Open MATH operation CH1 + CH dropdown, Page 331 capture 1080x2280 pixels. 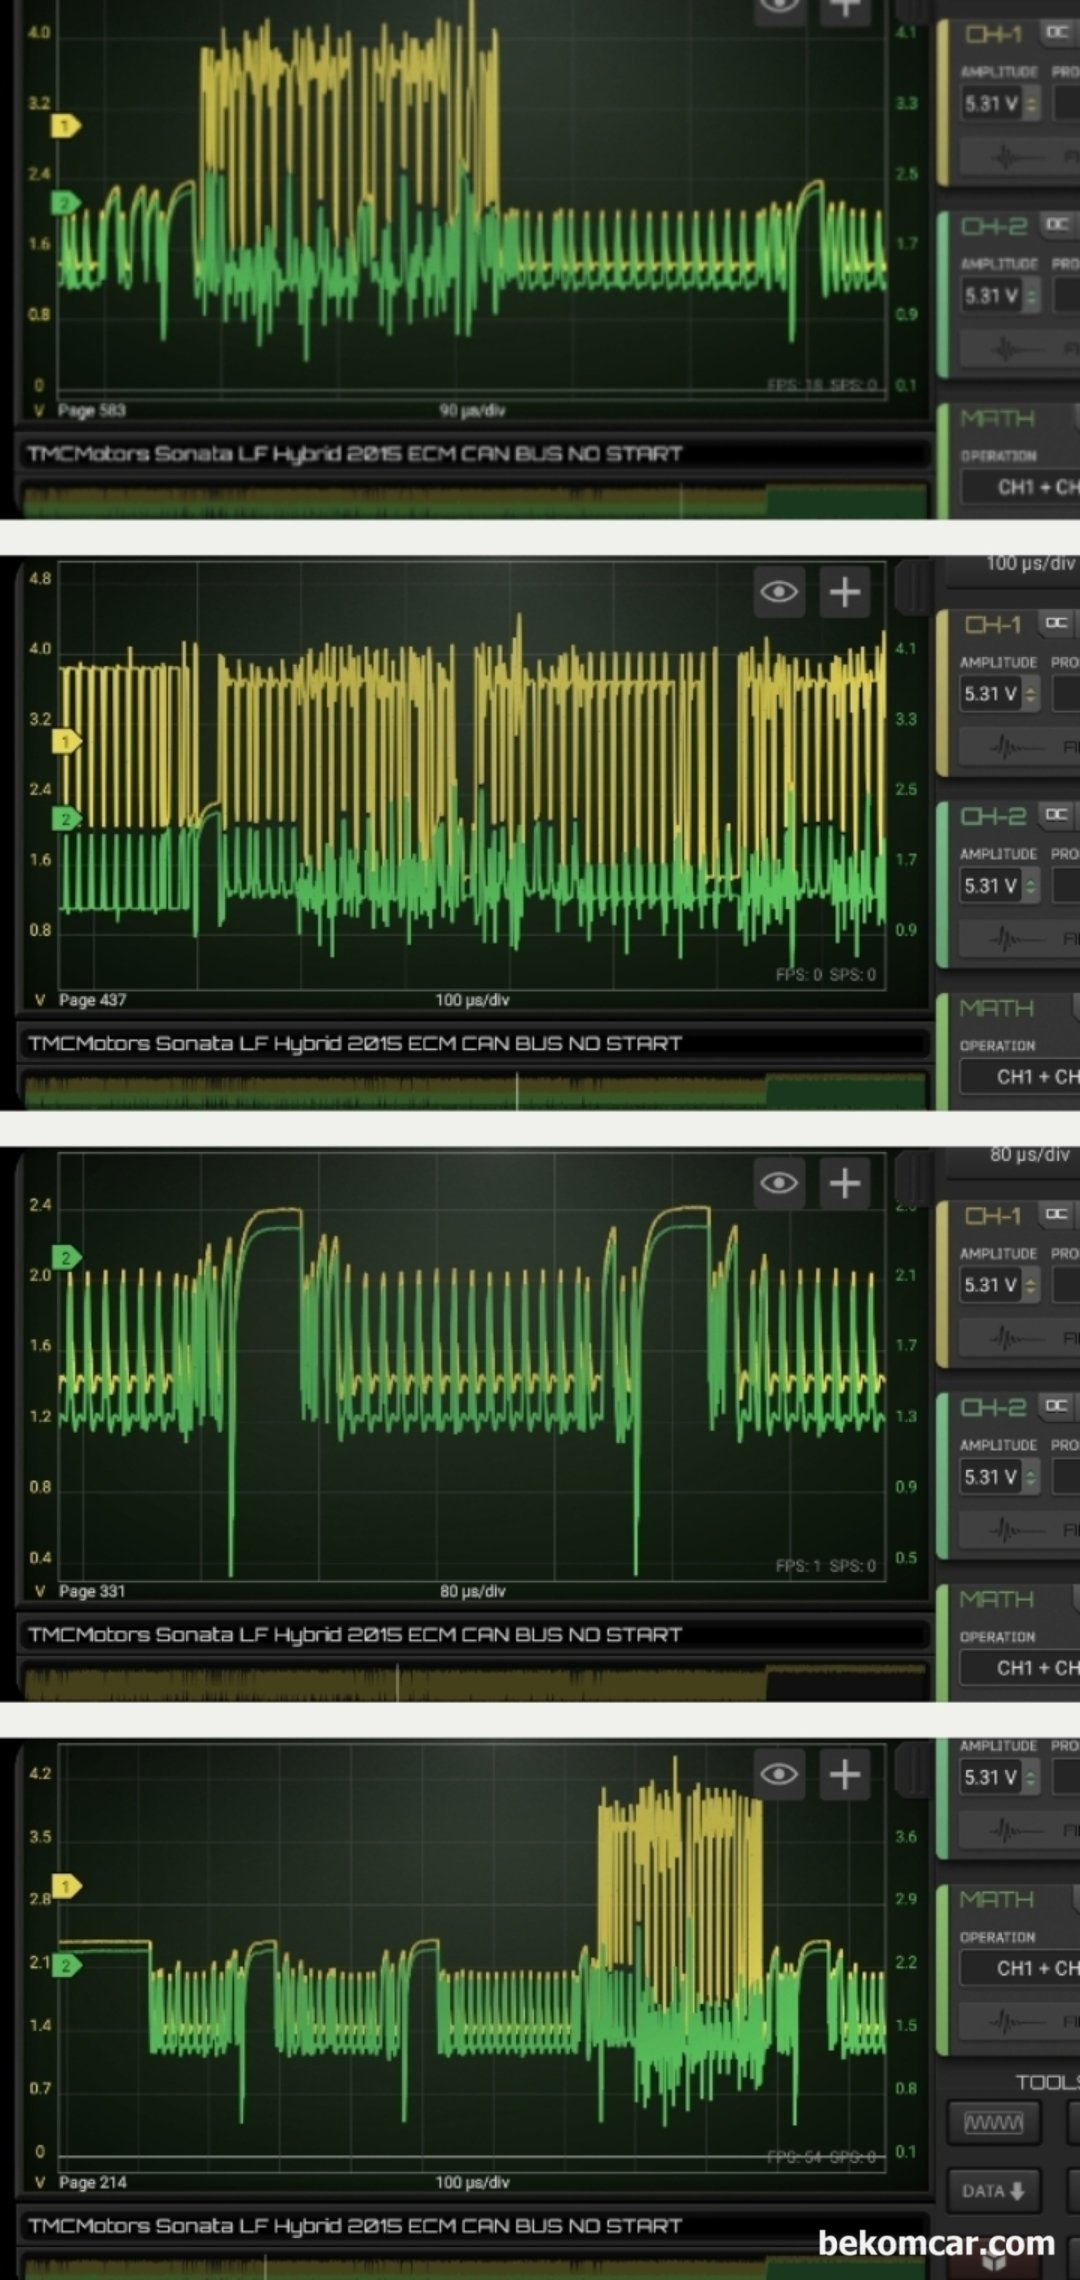[x=1020, y=1668]
